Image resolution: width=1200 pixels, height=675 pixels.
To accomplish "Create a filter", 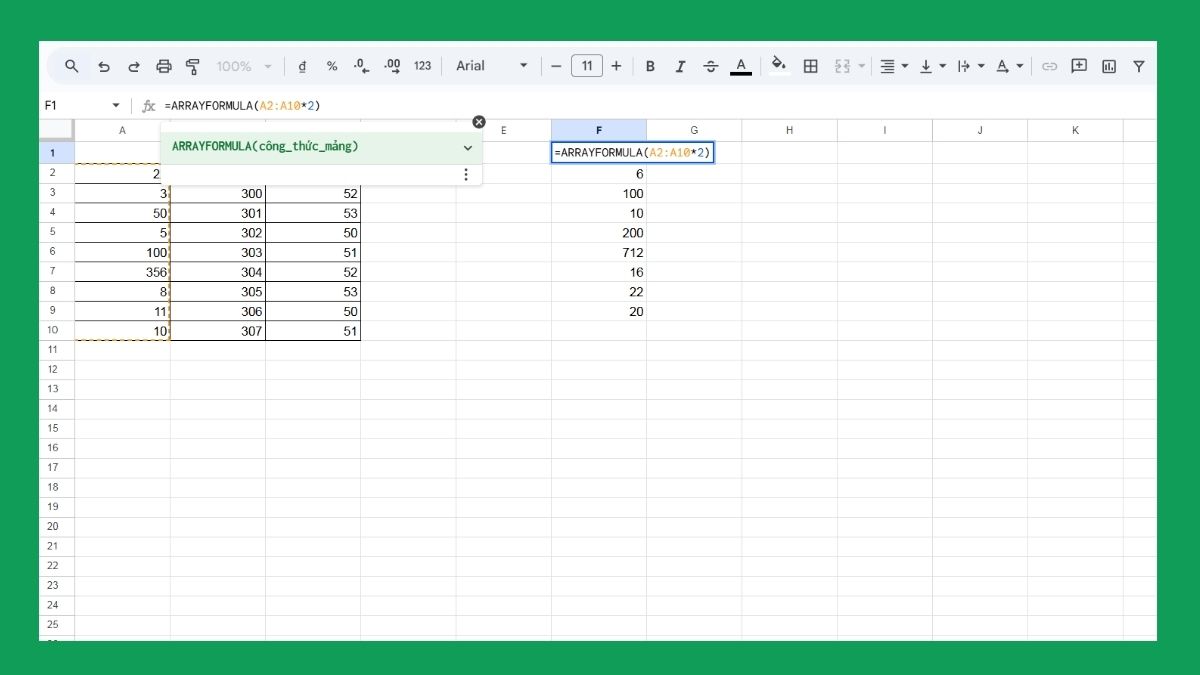I will (x=1138, y=66).
